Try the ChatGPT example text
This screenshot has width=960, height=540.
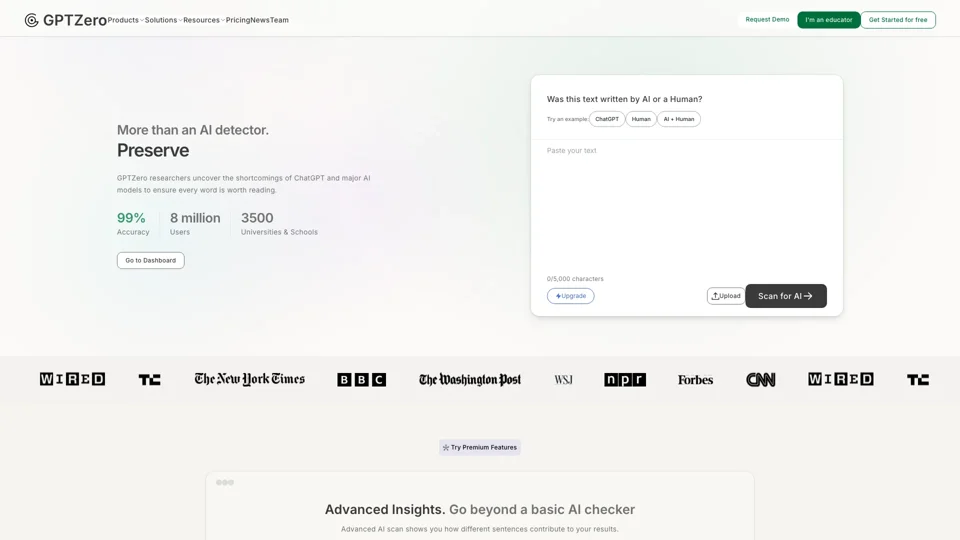(x=607, y=119)
